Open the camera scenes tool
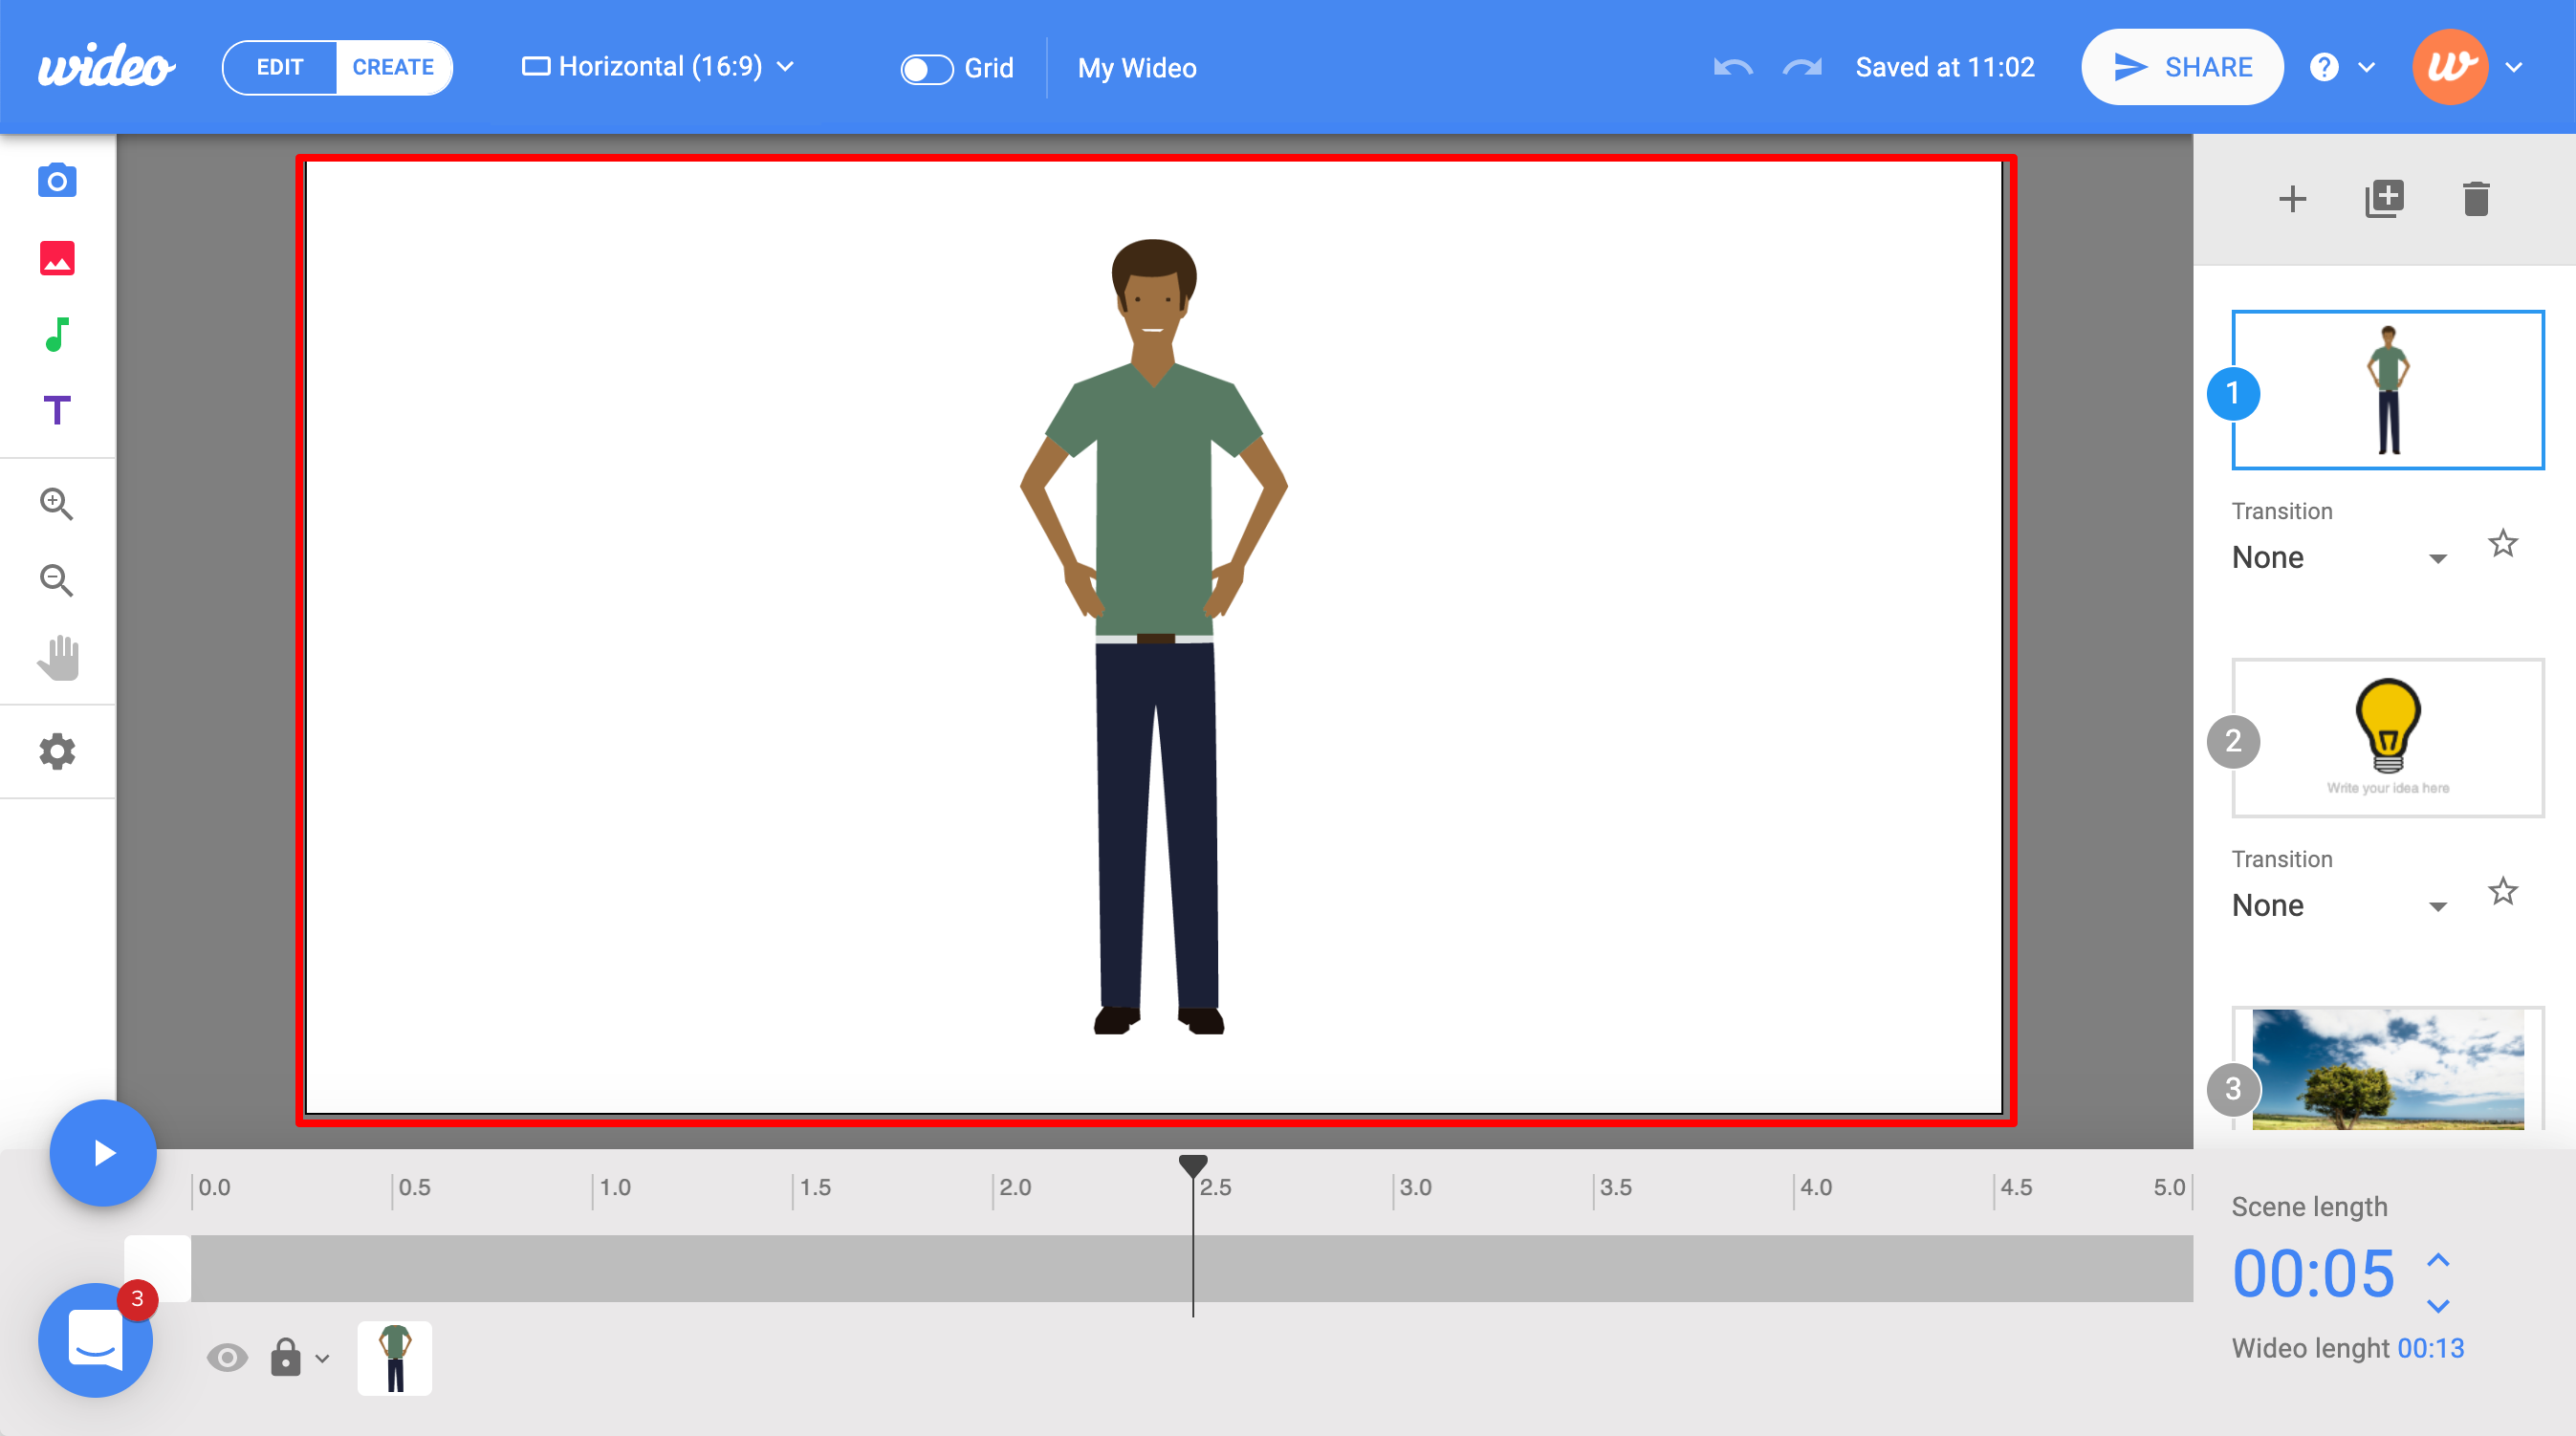This screenshot has height=1436, width=2576. (57, 181)
